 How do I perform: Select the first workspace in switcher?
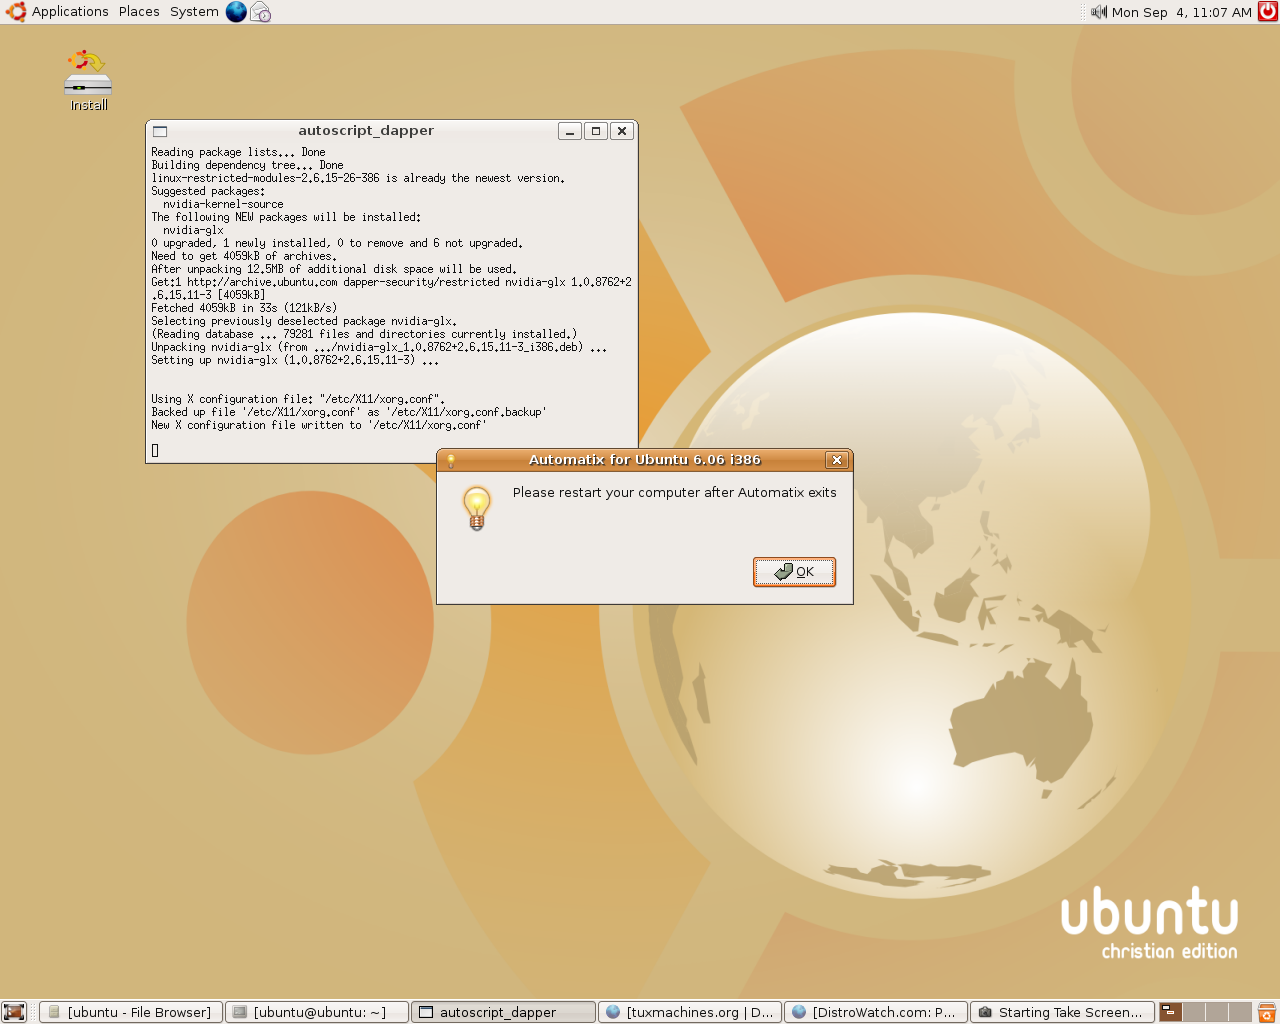[1171, 1012]
